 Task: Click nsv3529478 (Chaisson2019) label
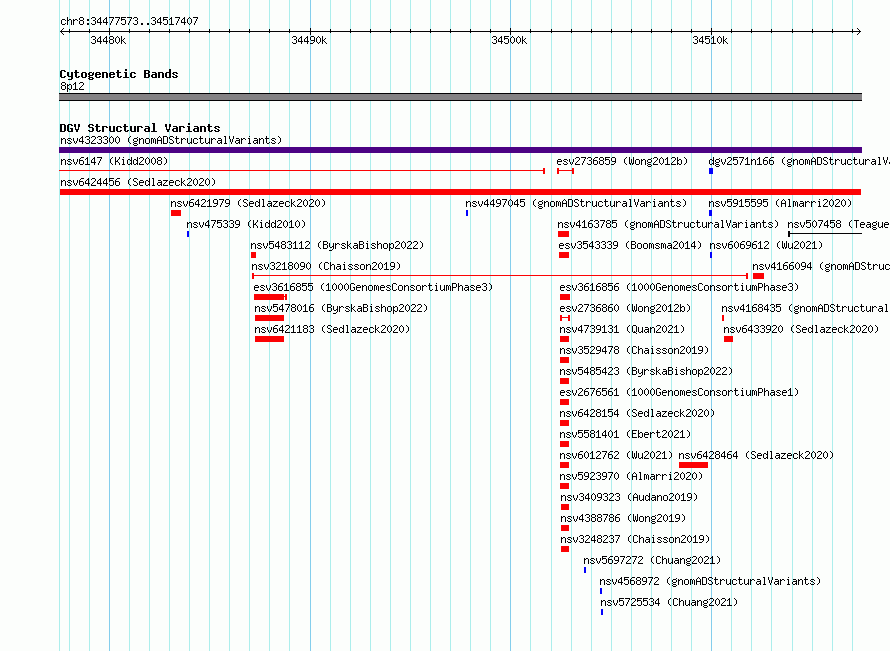click(x=634, y=350)
